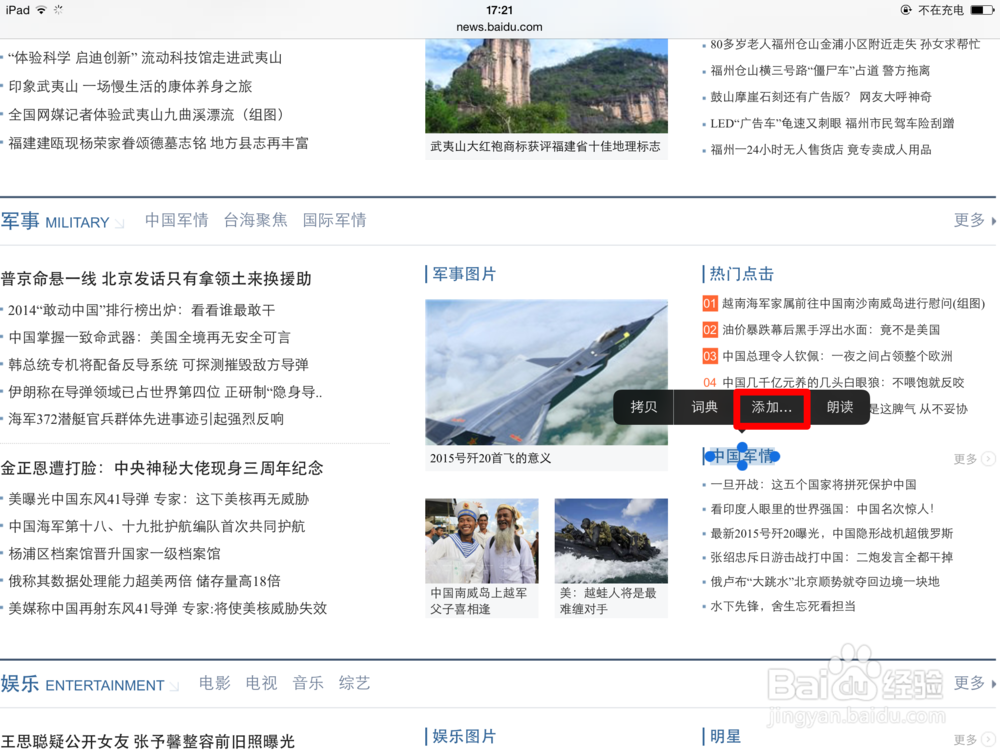Tap the highlighted 添加... menu option
This screenshot has width=1000, height=750.
pos(770,407)
